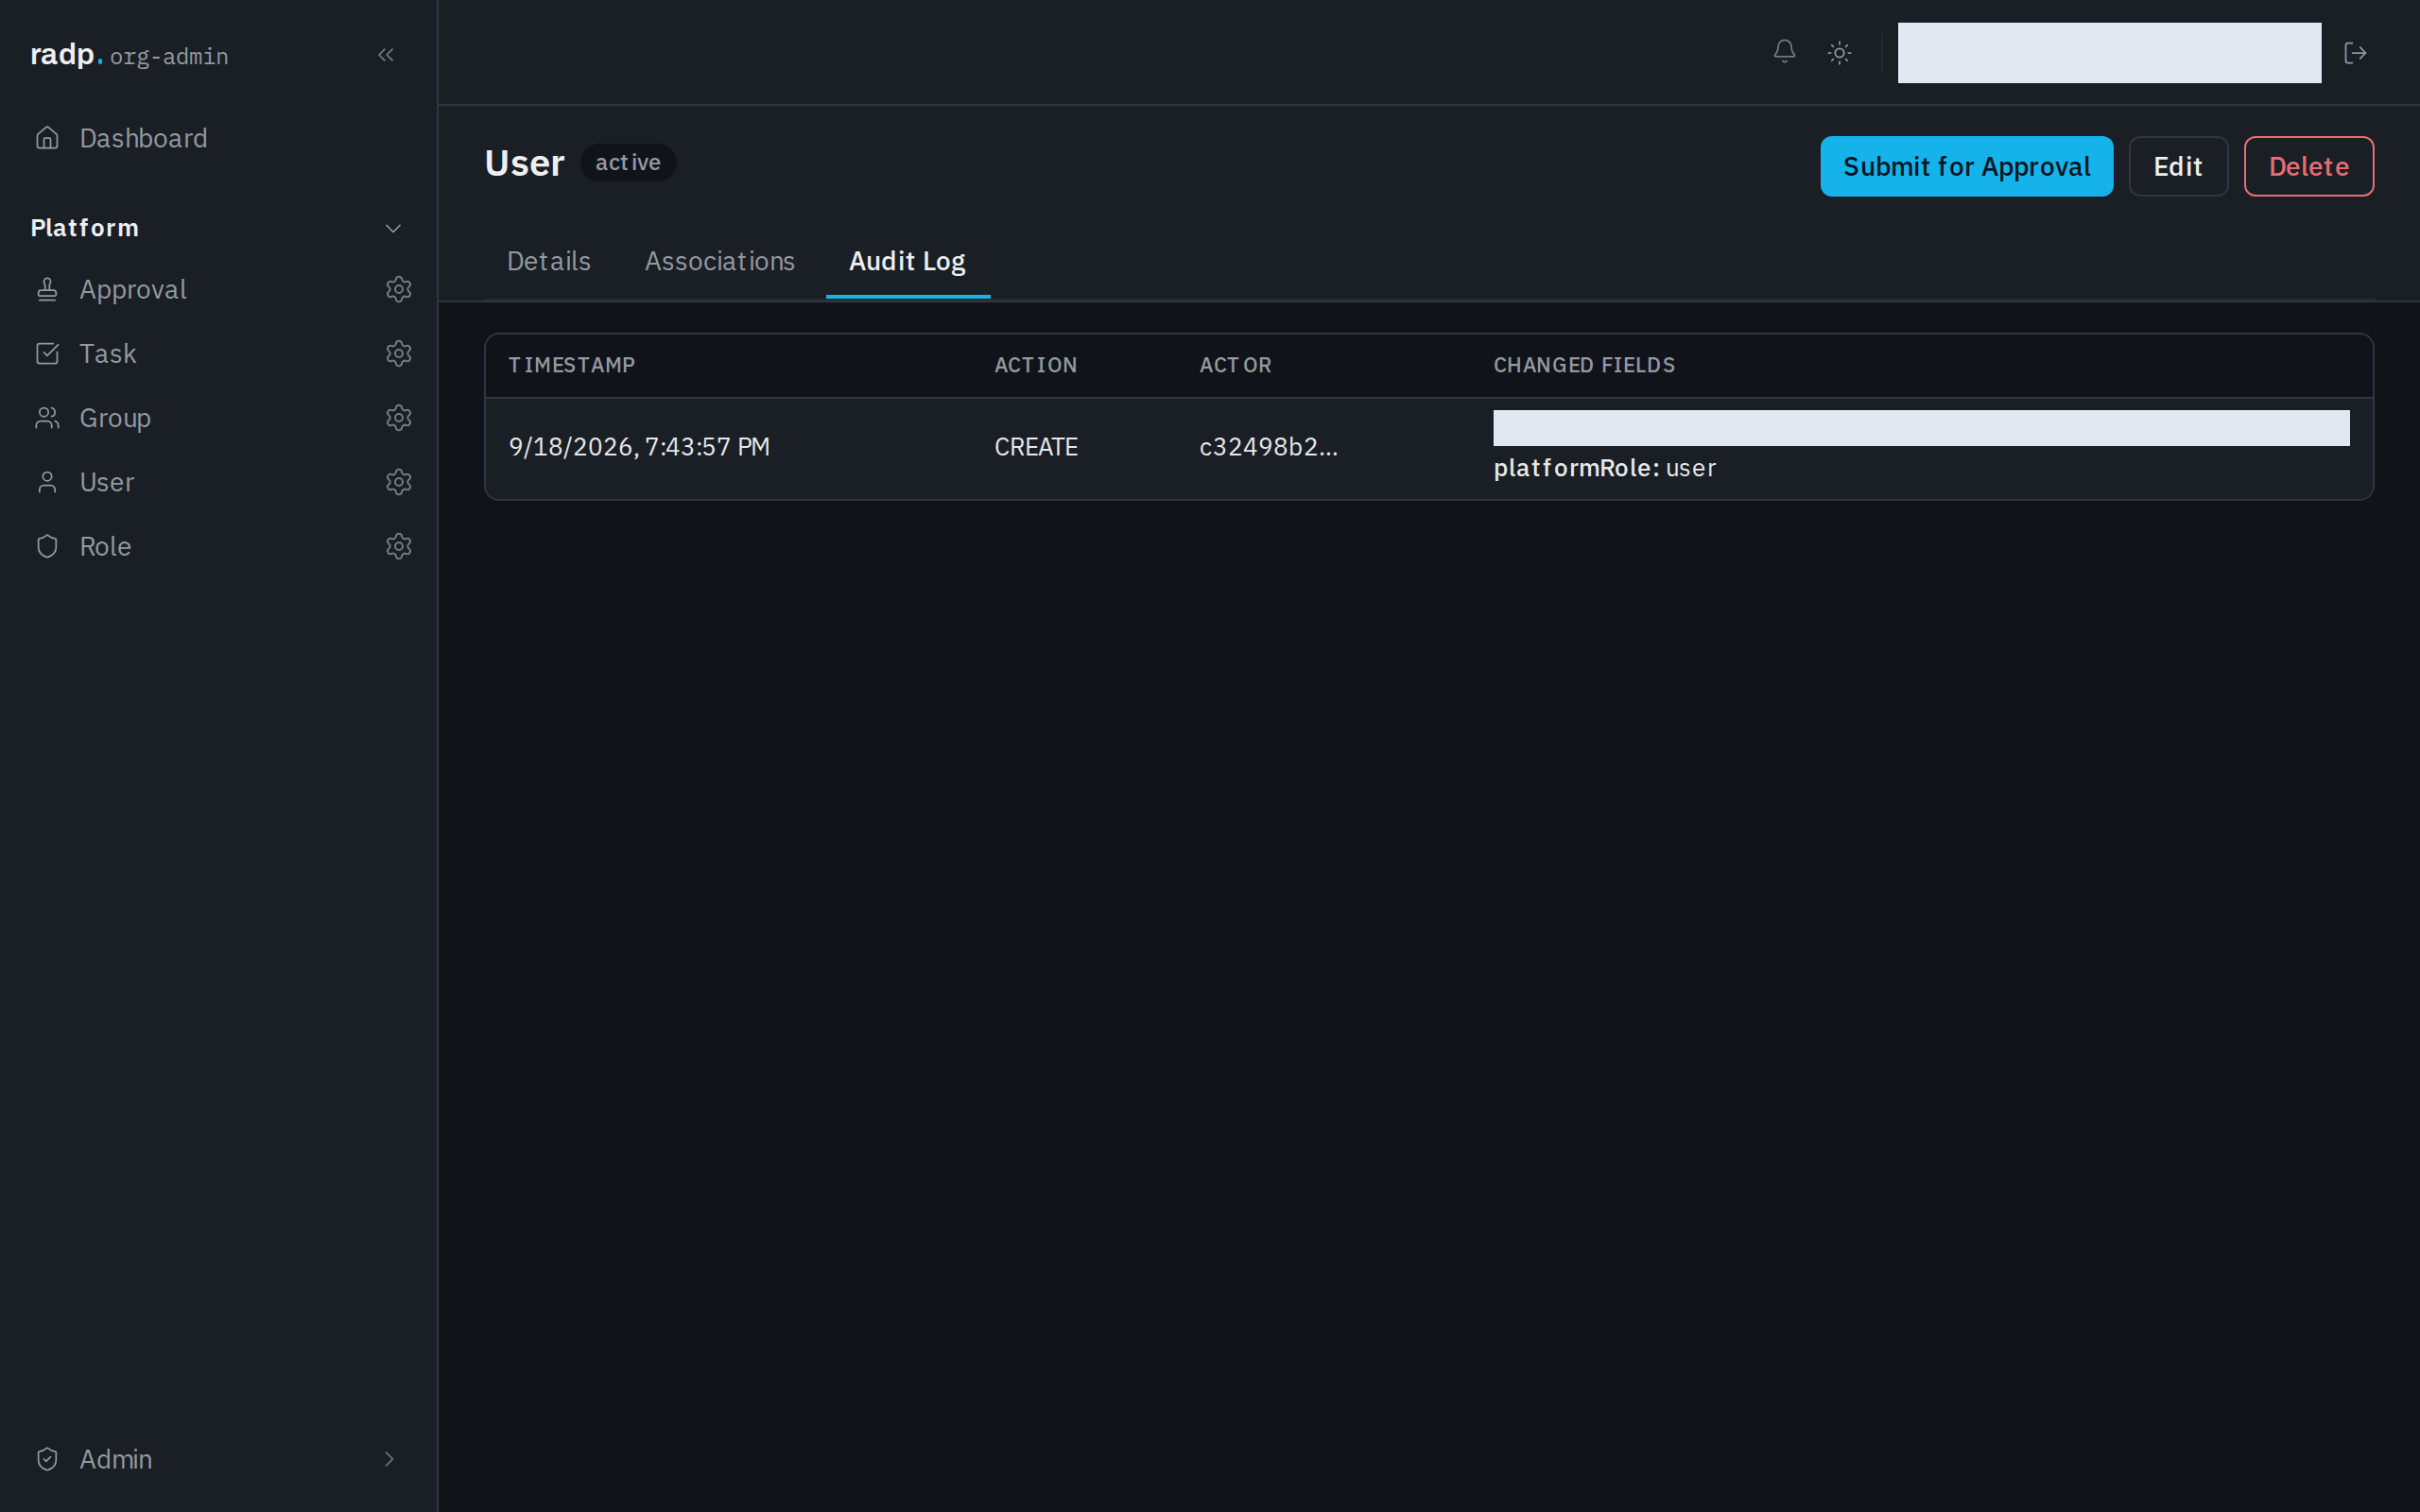Click the radp org-admin logo
The height and width of the screenshot is (1512, 2420).
tap(129, 55)
